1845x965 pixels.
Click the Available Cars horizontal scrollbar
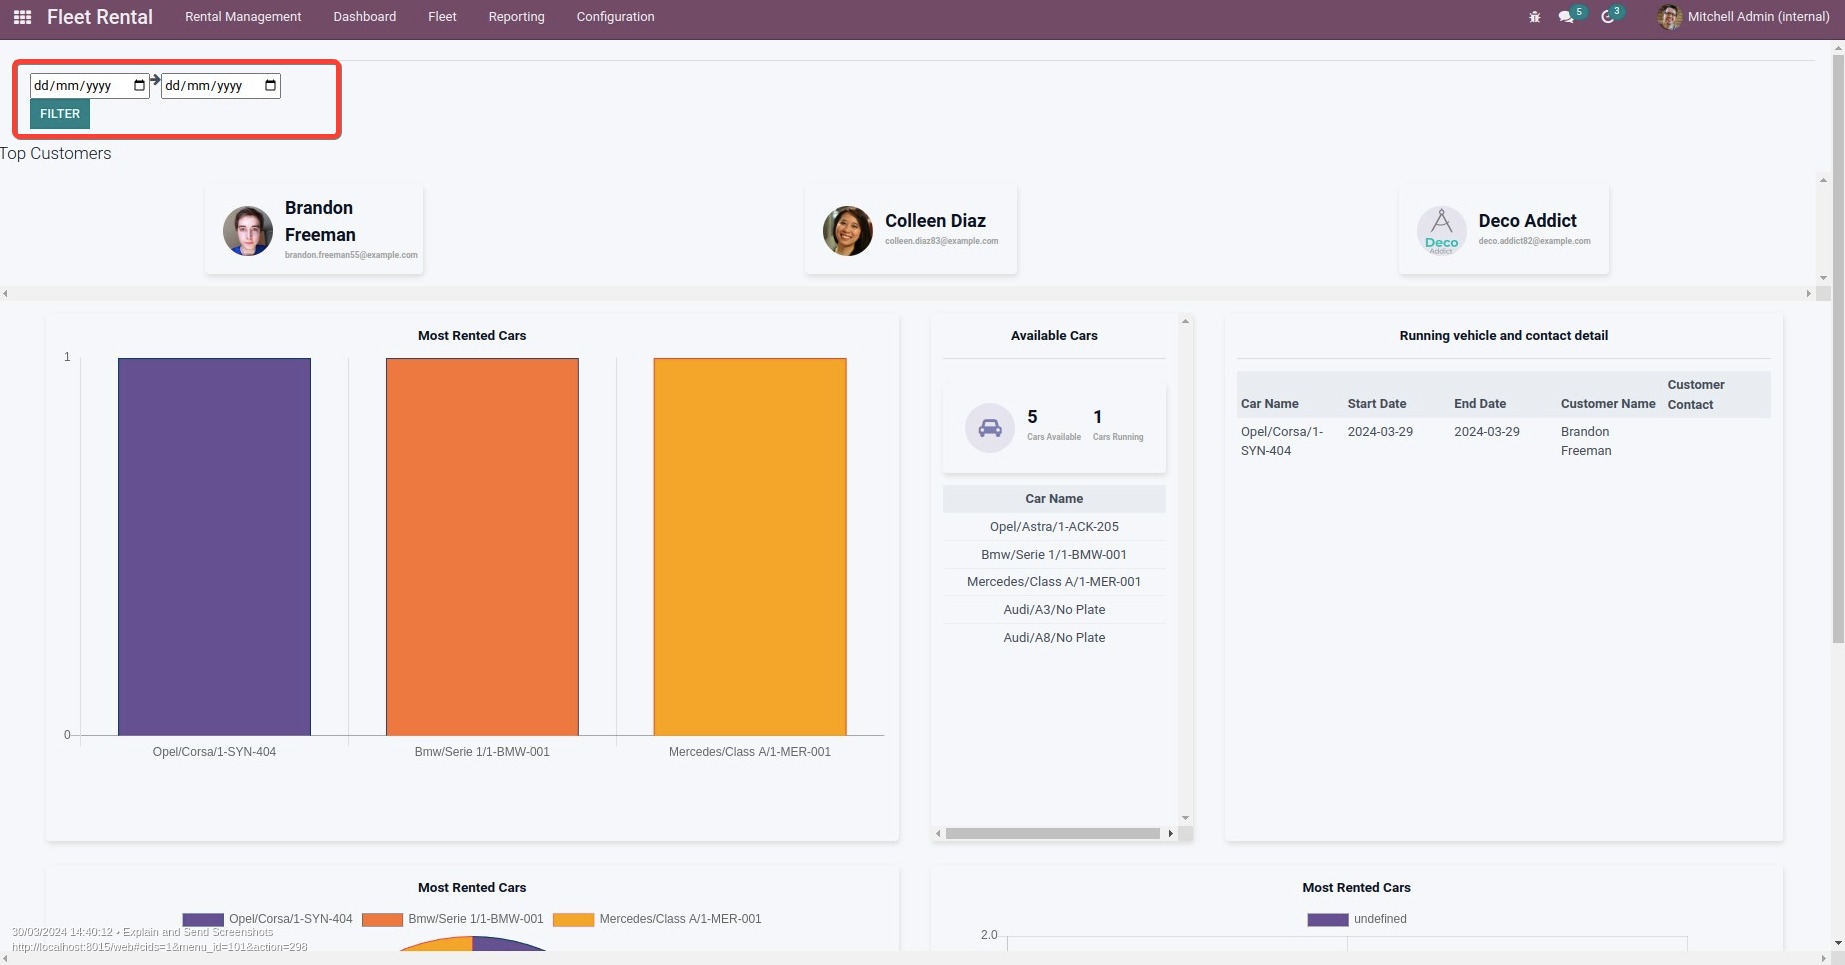(1053, 833)
